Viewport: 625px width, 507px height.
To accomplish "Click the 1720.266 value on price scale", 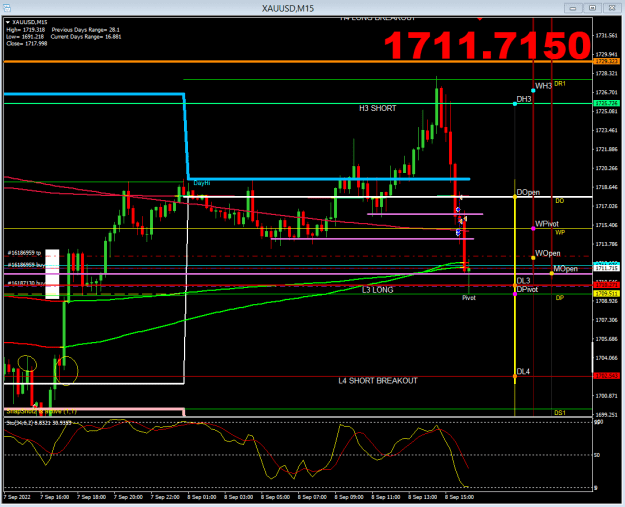I will pos(606,168).
